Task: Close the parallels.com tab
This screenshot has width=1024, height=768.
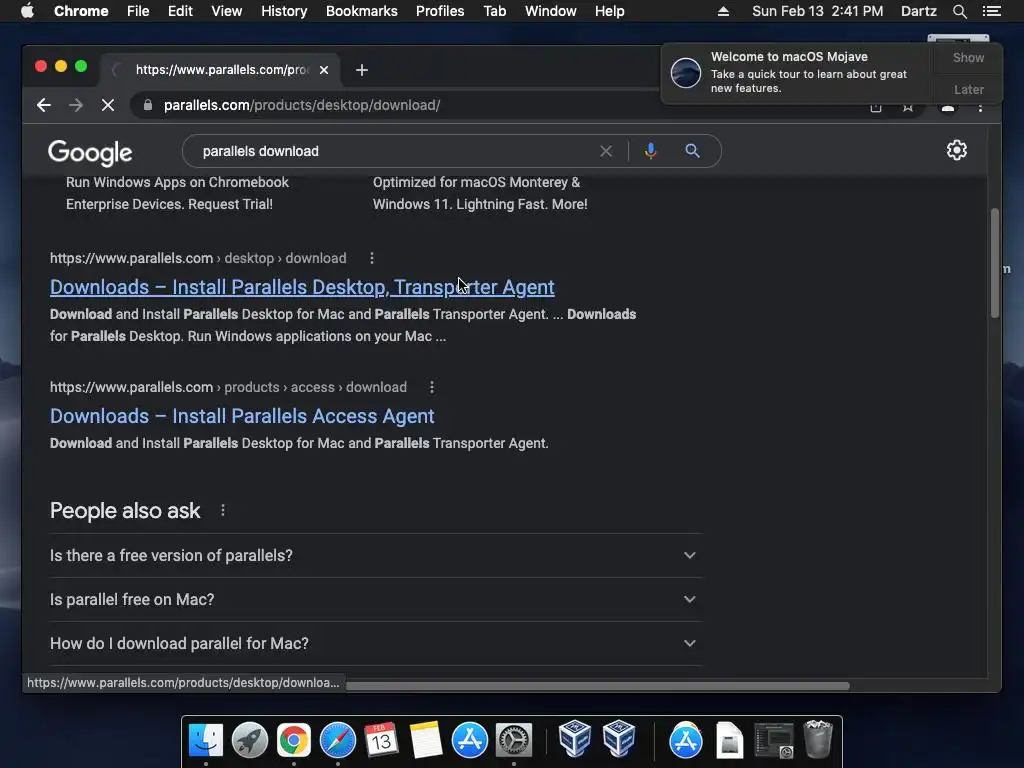Action: click(324, 70)
